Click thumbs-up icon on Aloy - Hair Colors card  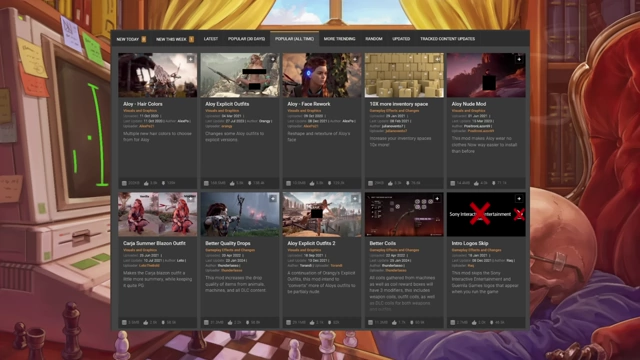click(146, 183)
